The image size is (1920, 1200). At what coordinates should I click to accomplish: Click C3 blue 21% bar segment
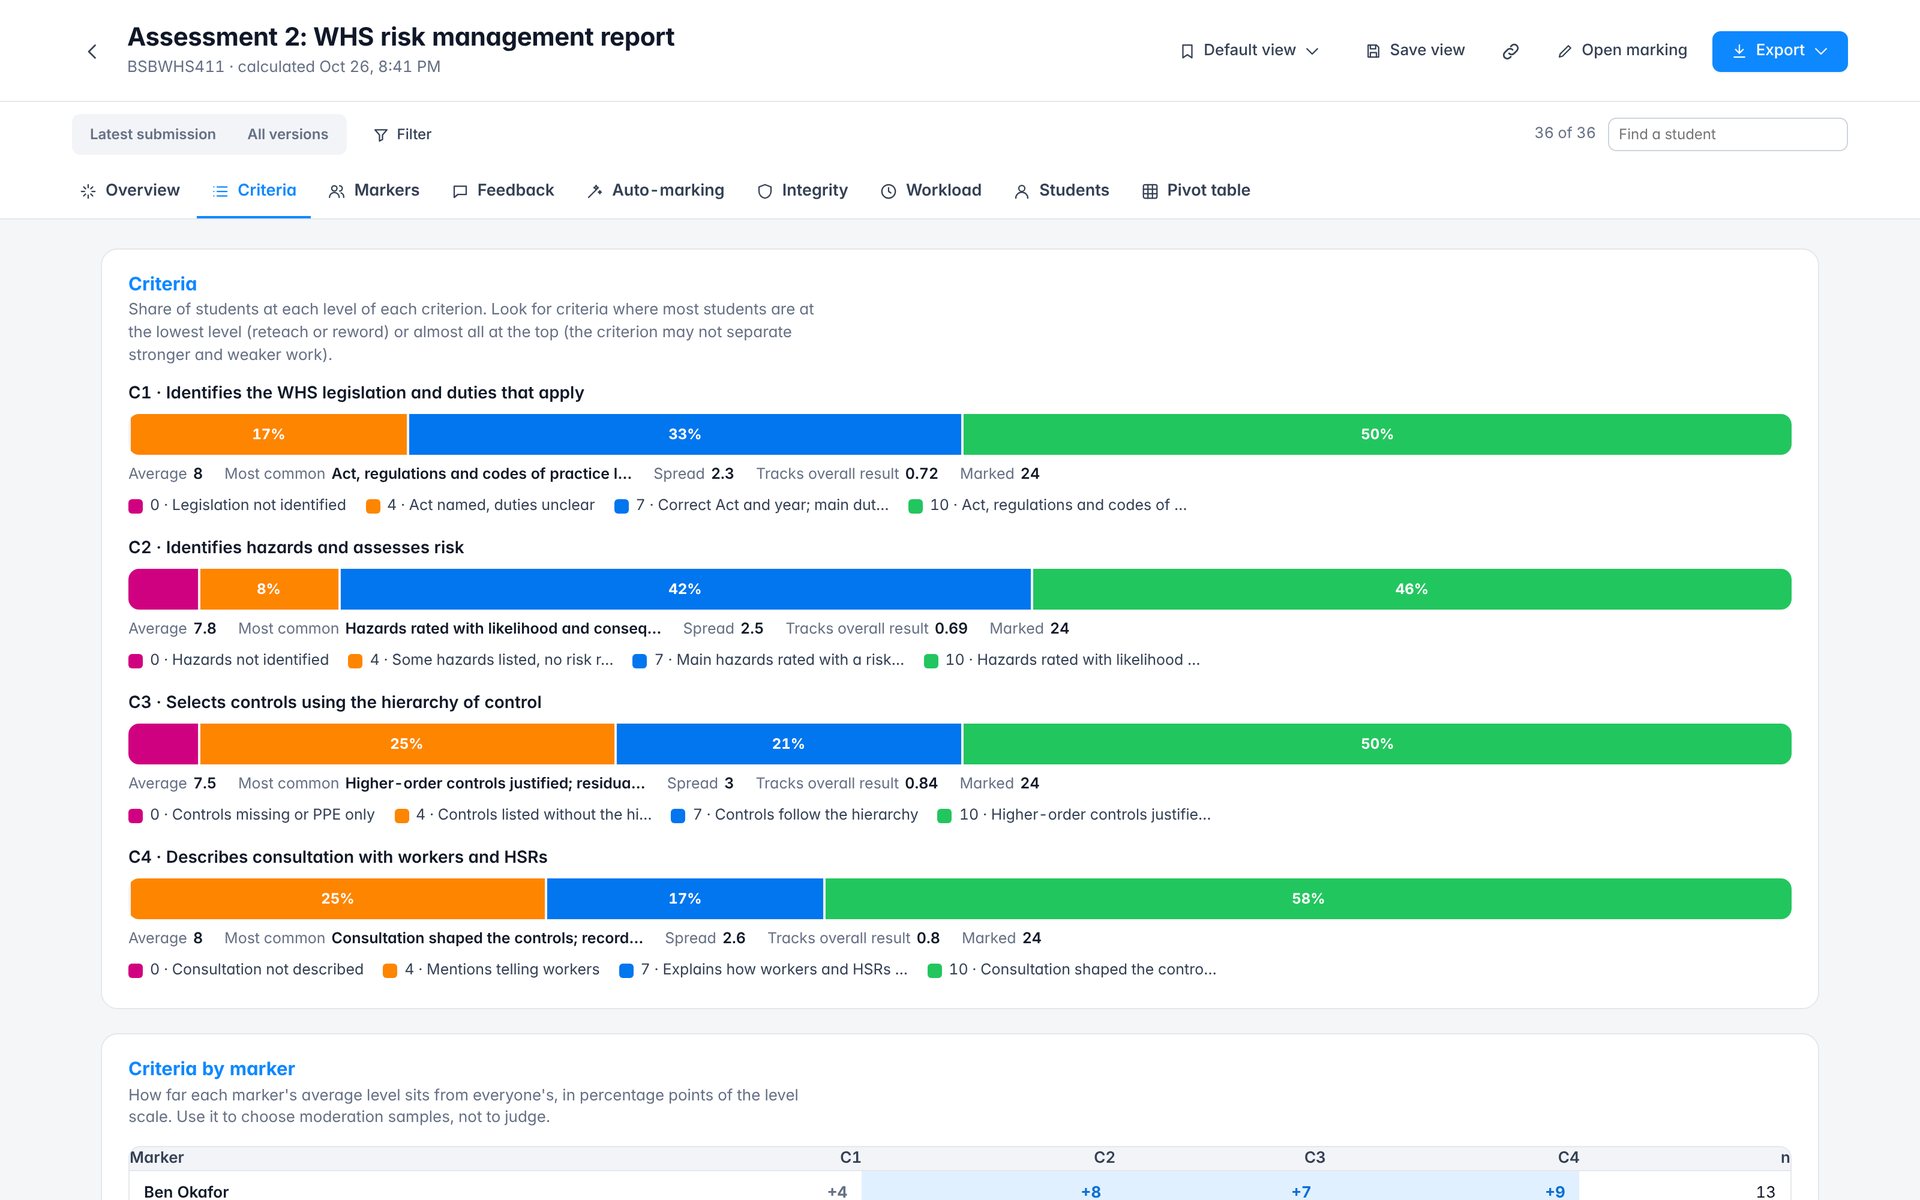tap(789, 744)
